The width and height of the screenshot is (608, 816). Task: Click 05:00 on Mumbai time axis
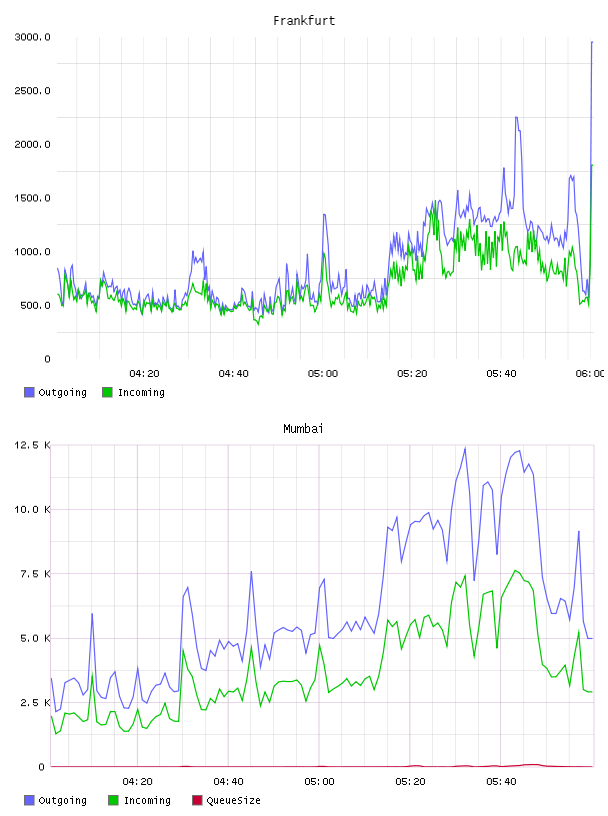click(319, 782)
